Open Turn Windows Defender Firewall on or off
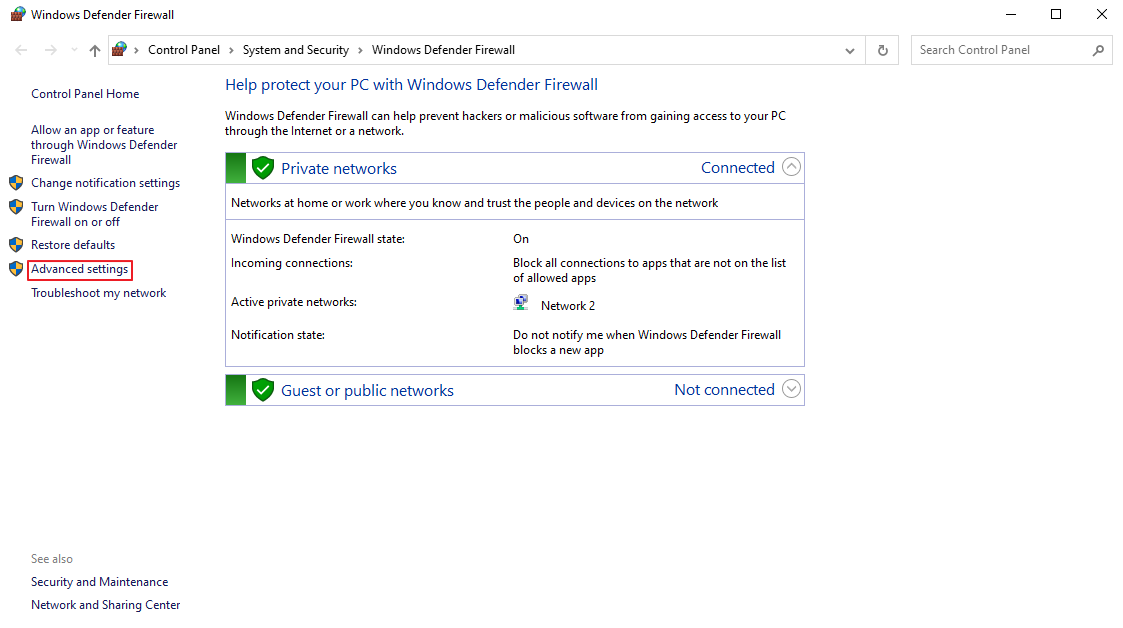 click(x=95, y=214)
